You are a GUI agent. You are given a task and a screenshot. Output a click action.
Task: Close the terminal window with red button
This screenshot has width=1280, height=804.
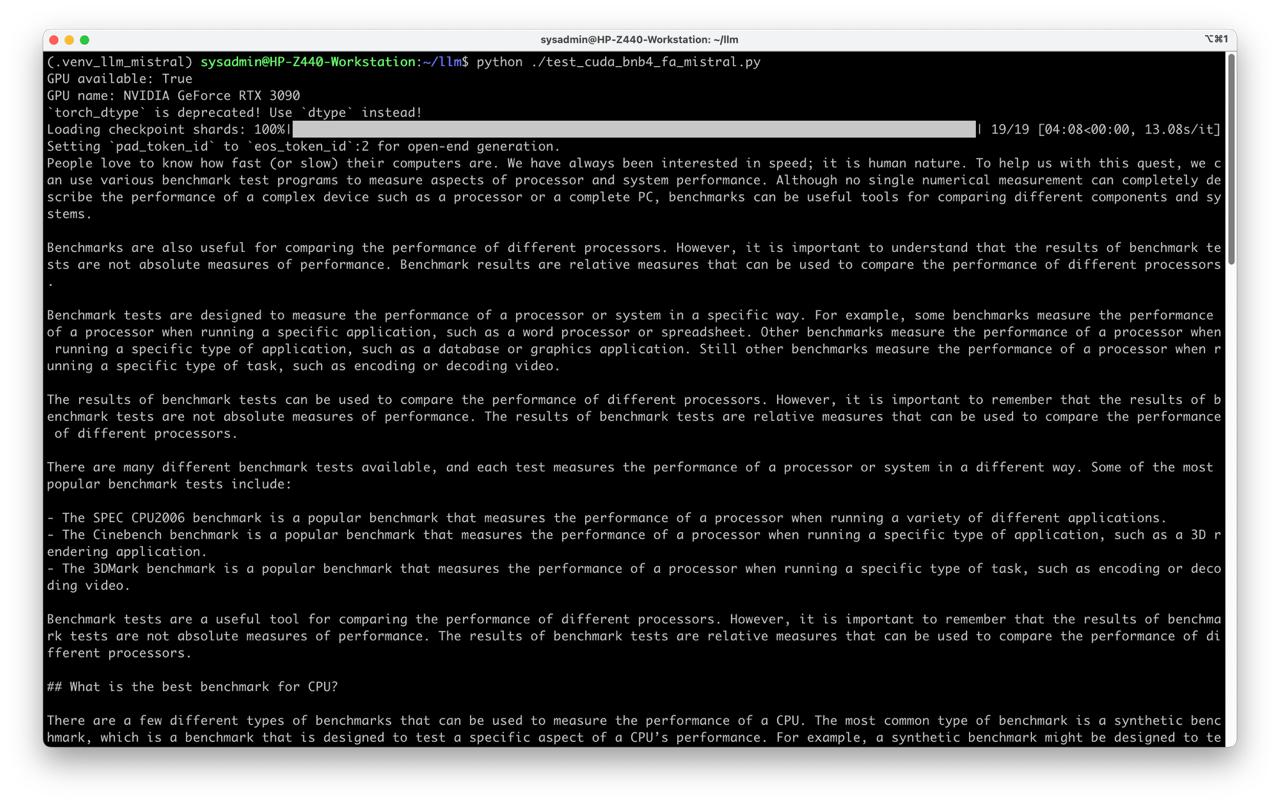point(54,40)
